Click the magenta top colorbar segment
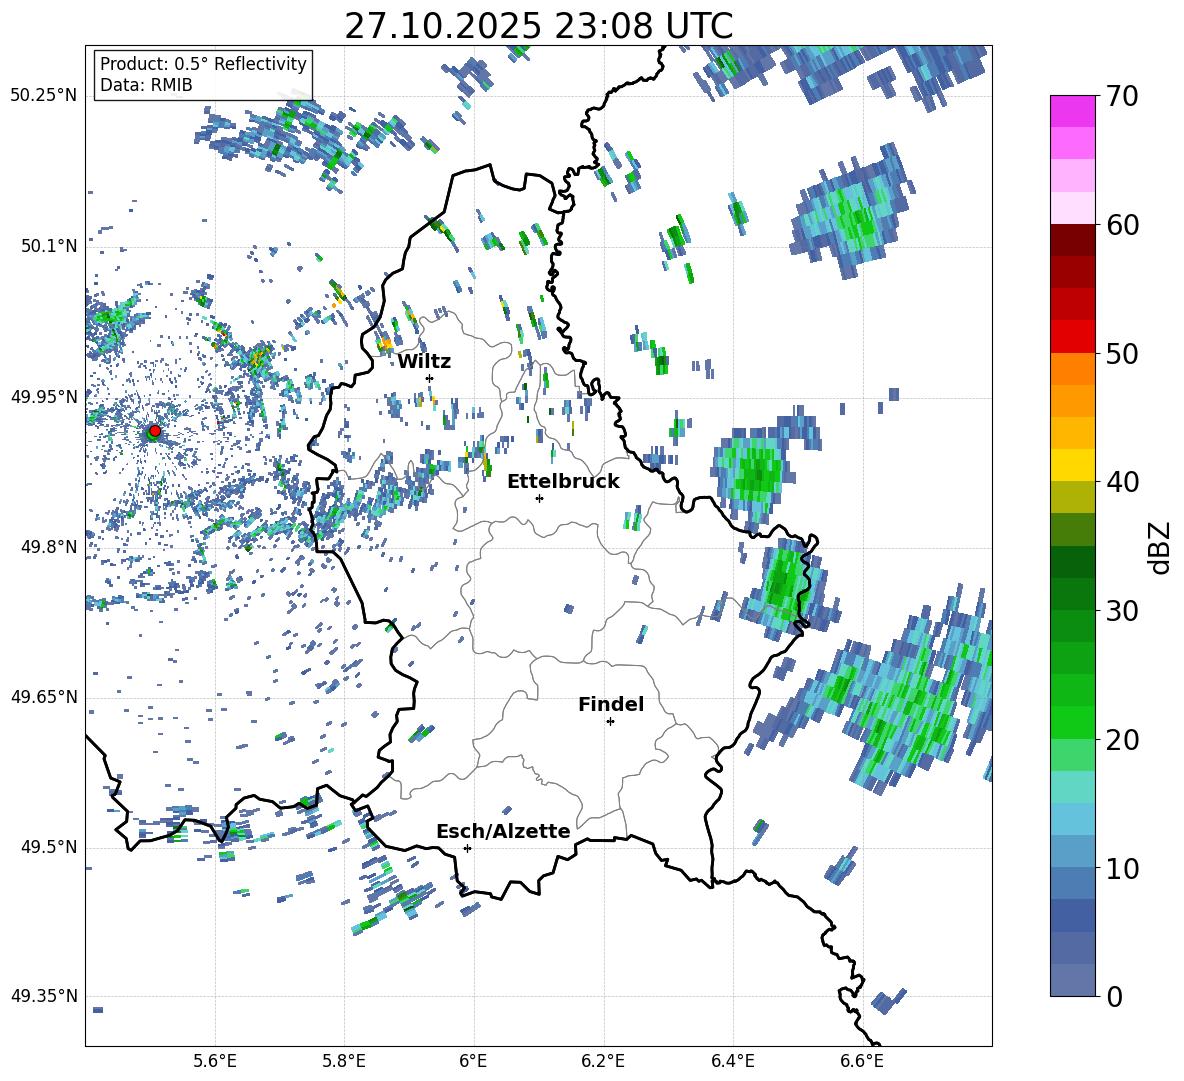Screen dimensions: 1184x1081 click(x=1073, y=111)
